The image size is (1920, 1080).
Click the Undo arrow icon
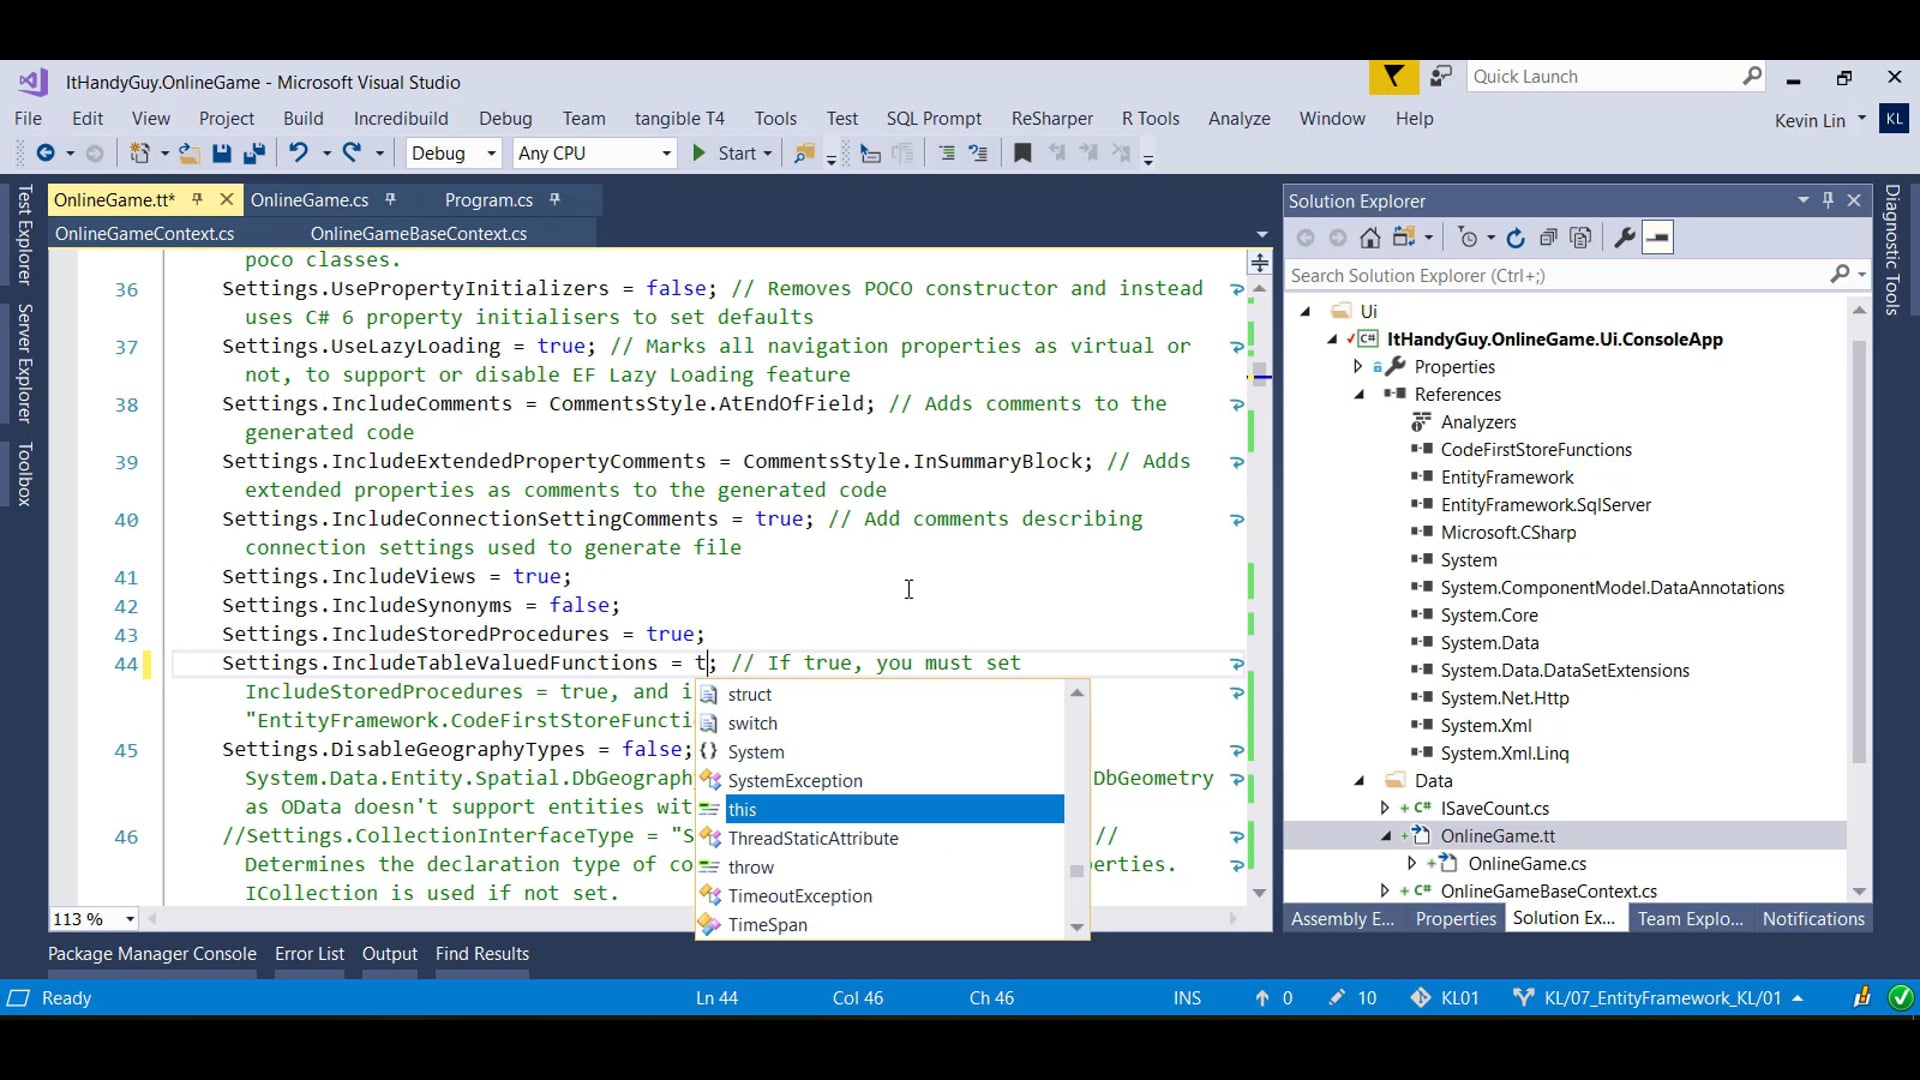coord(298,153)
